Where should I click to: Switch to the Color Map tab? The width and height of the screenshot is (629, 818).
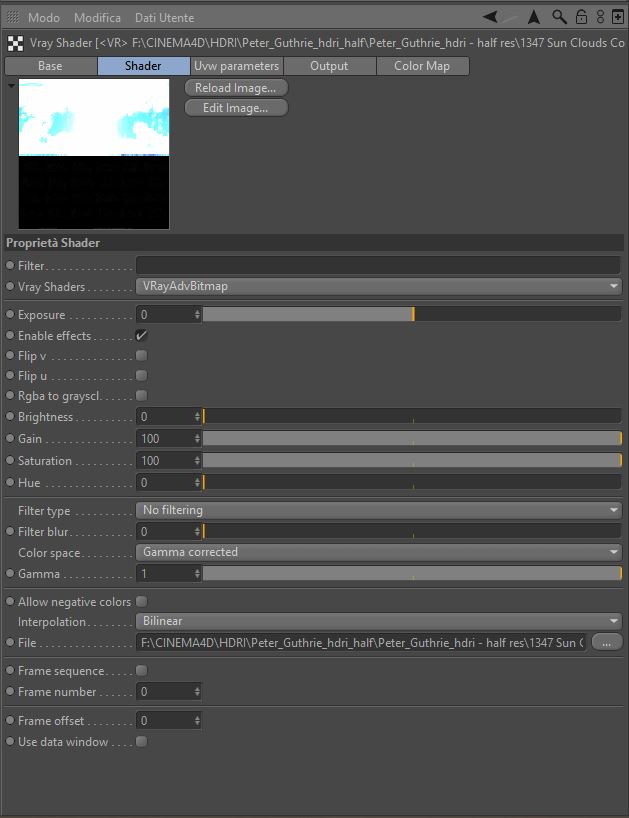[422, 66]
